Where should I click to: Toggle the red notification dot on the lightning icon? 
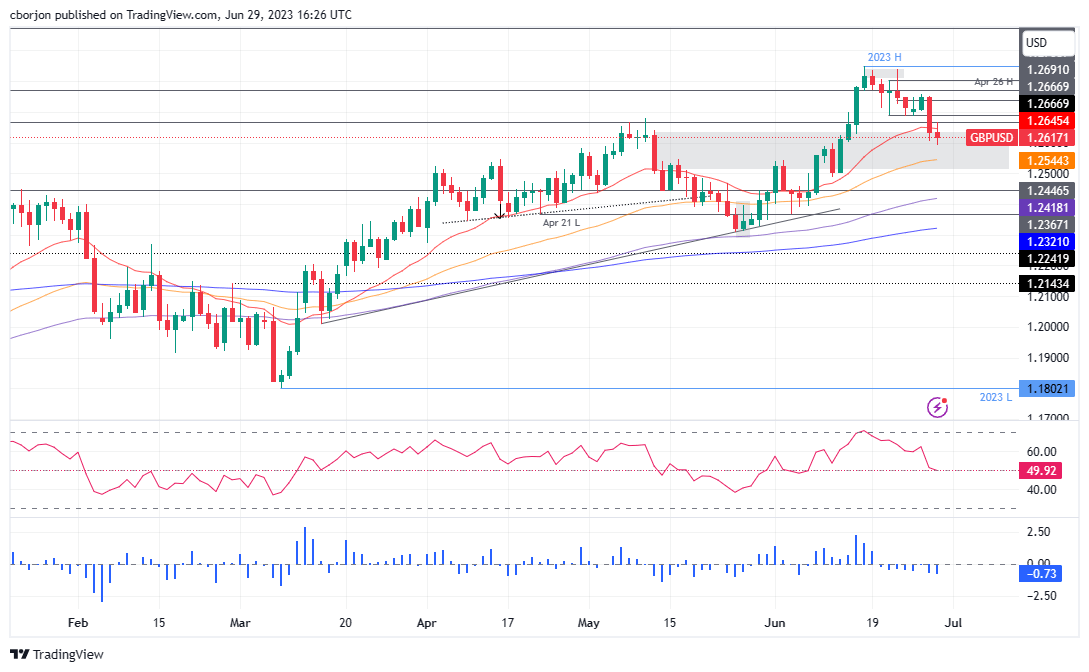click(x=945, y=398)
